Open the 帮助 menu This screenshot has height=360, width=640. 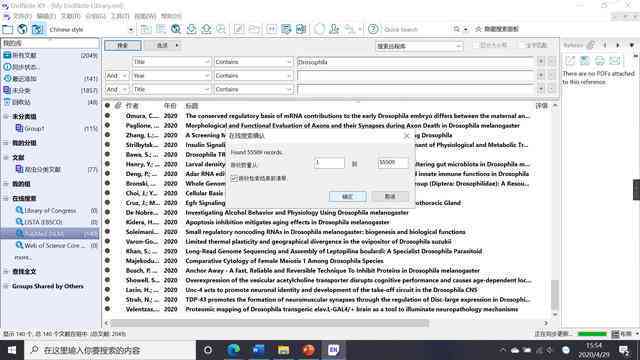[171, 16]
